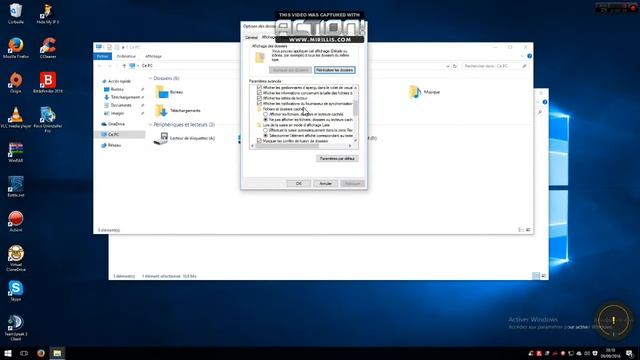Click 'Paramètres par défaut' button

[337, 158]
